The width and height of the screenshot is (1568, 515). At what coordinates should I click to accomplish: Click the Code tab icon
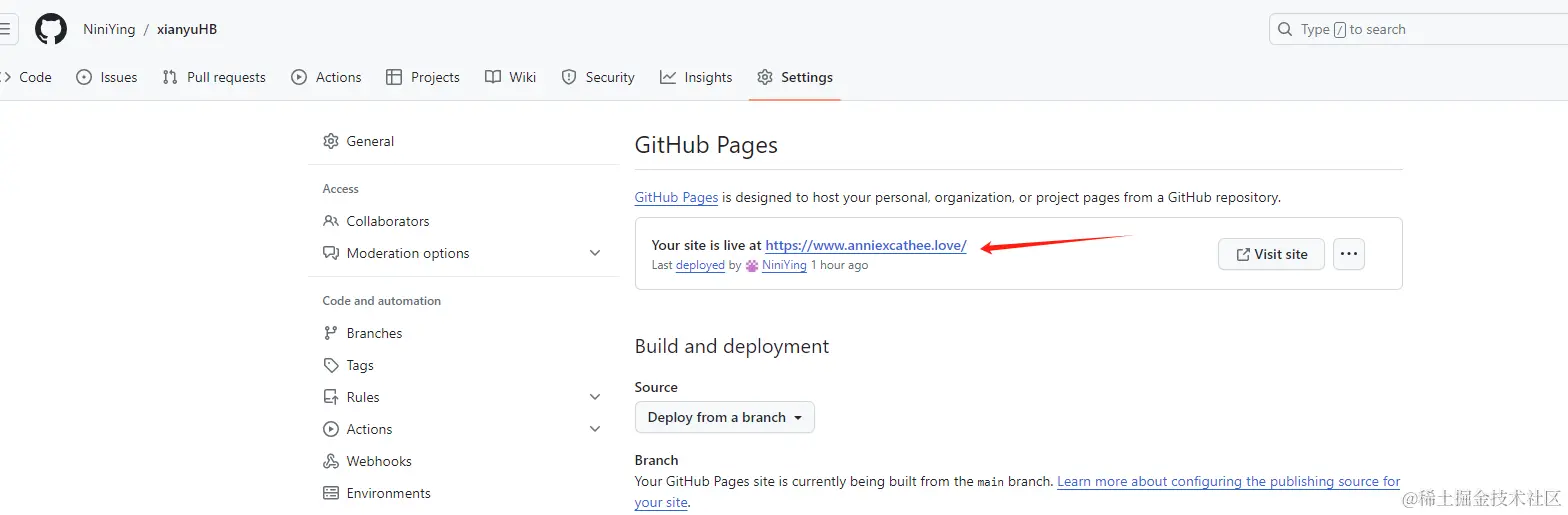pyautogui.click(x=6, y=77)
